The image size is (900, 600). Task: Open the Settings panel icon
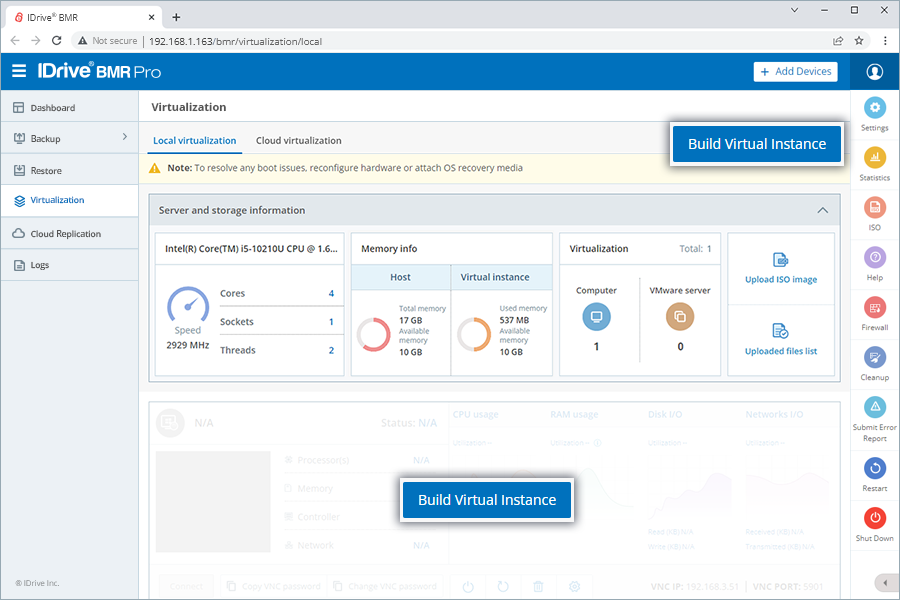click(x=875, y=107)
